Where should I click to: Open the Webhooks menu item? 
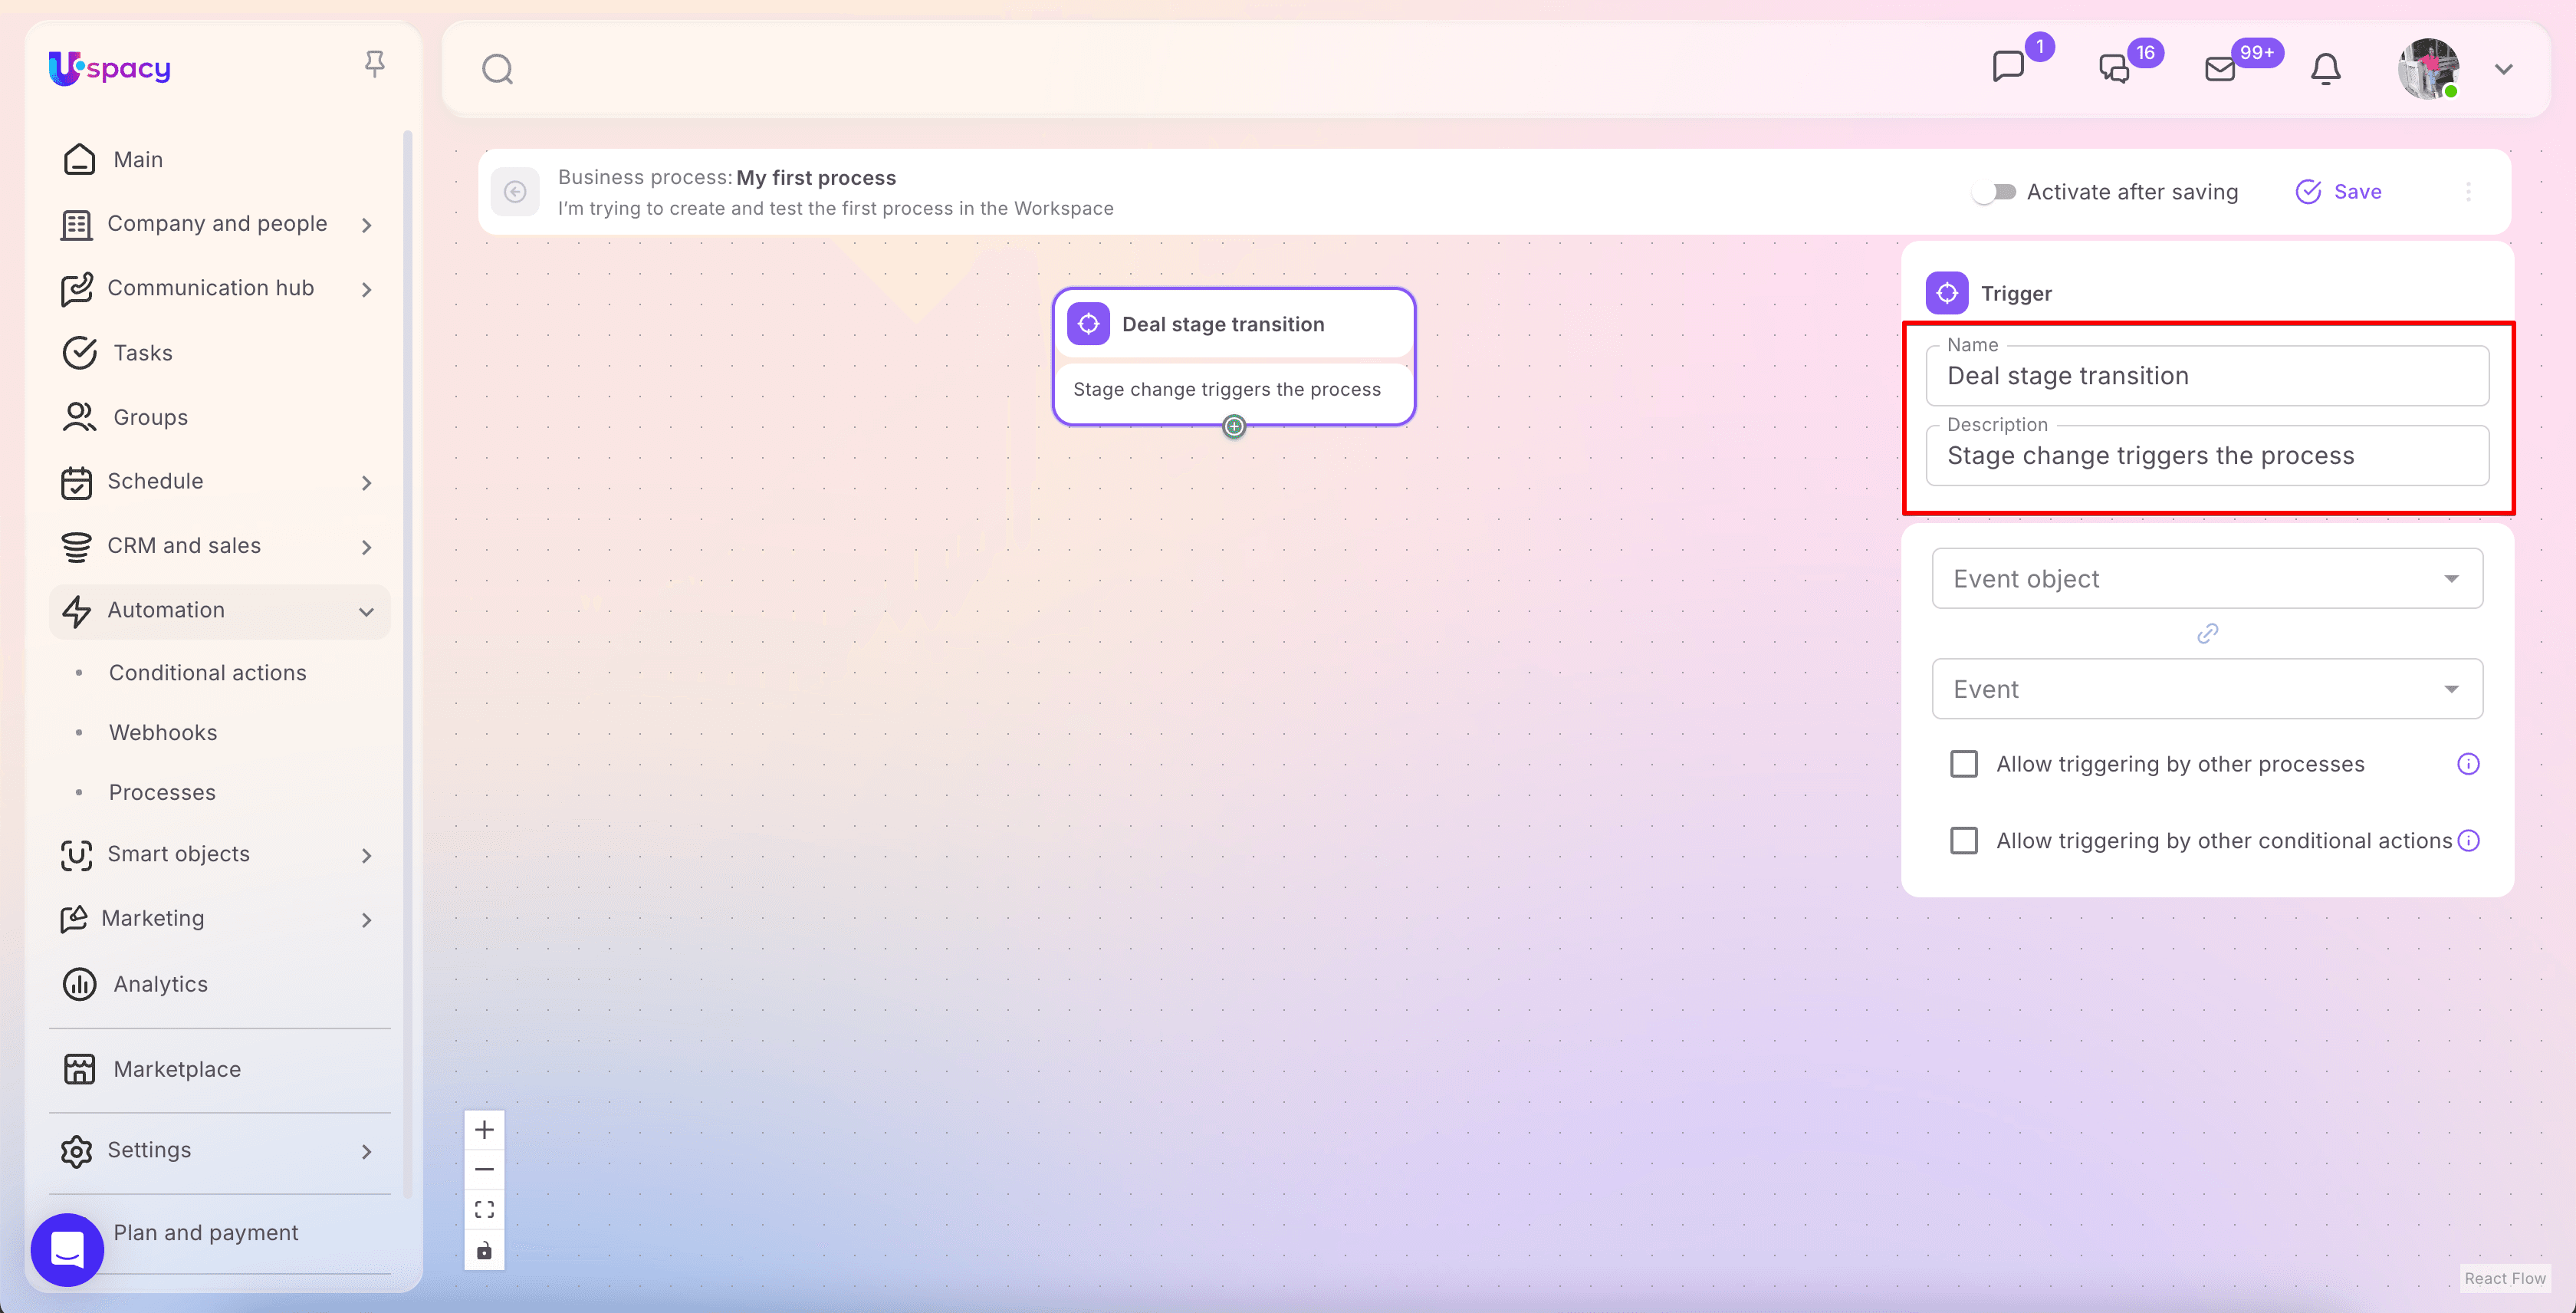[x=163, y=732]
